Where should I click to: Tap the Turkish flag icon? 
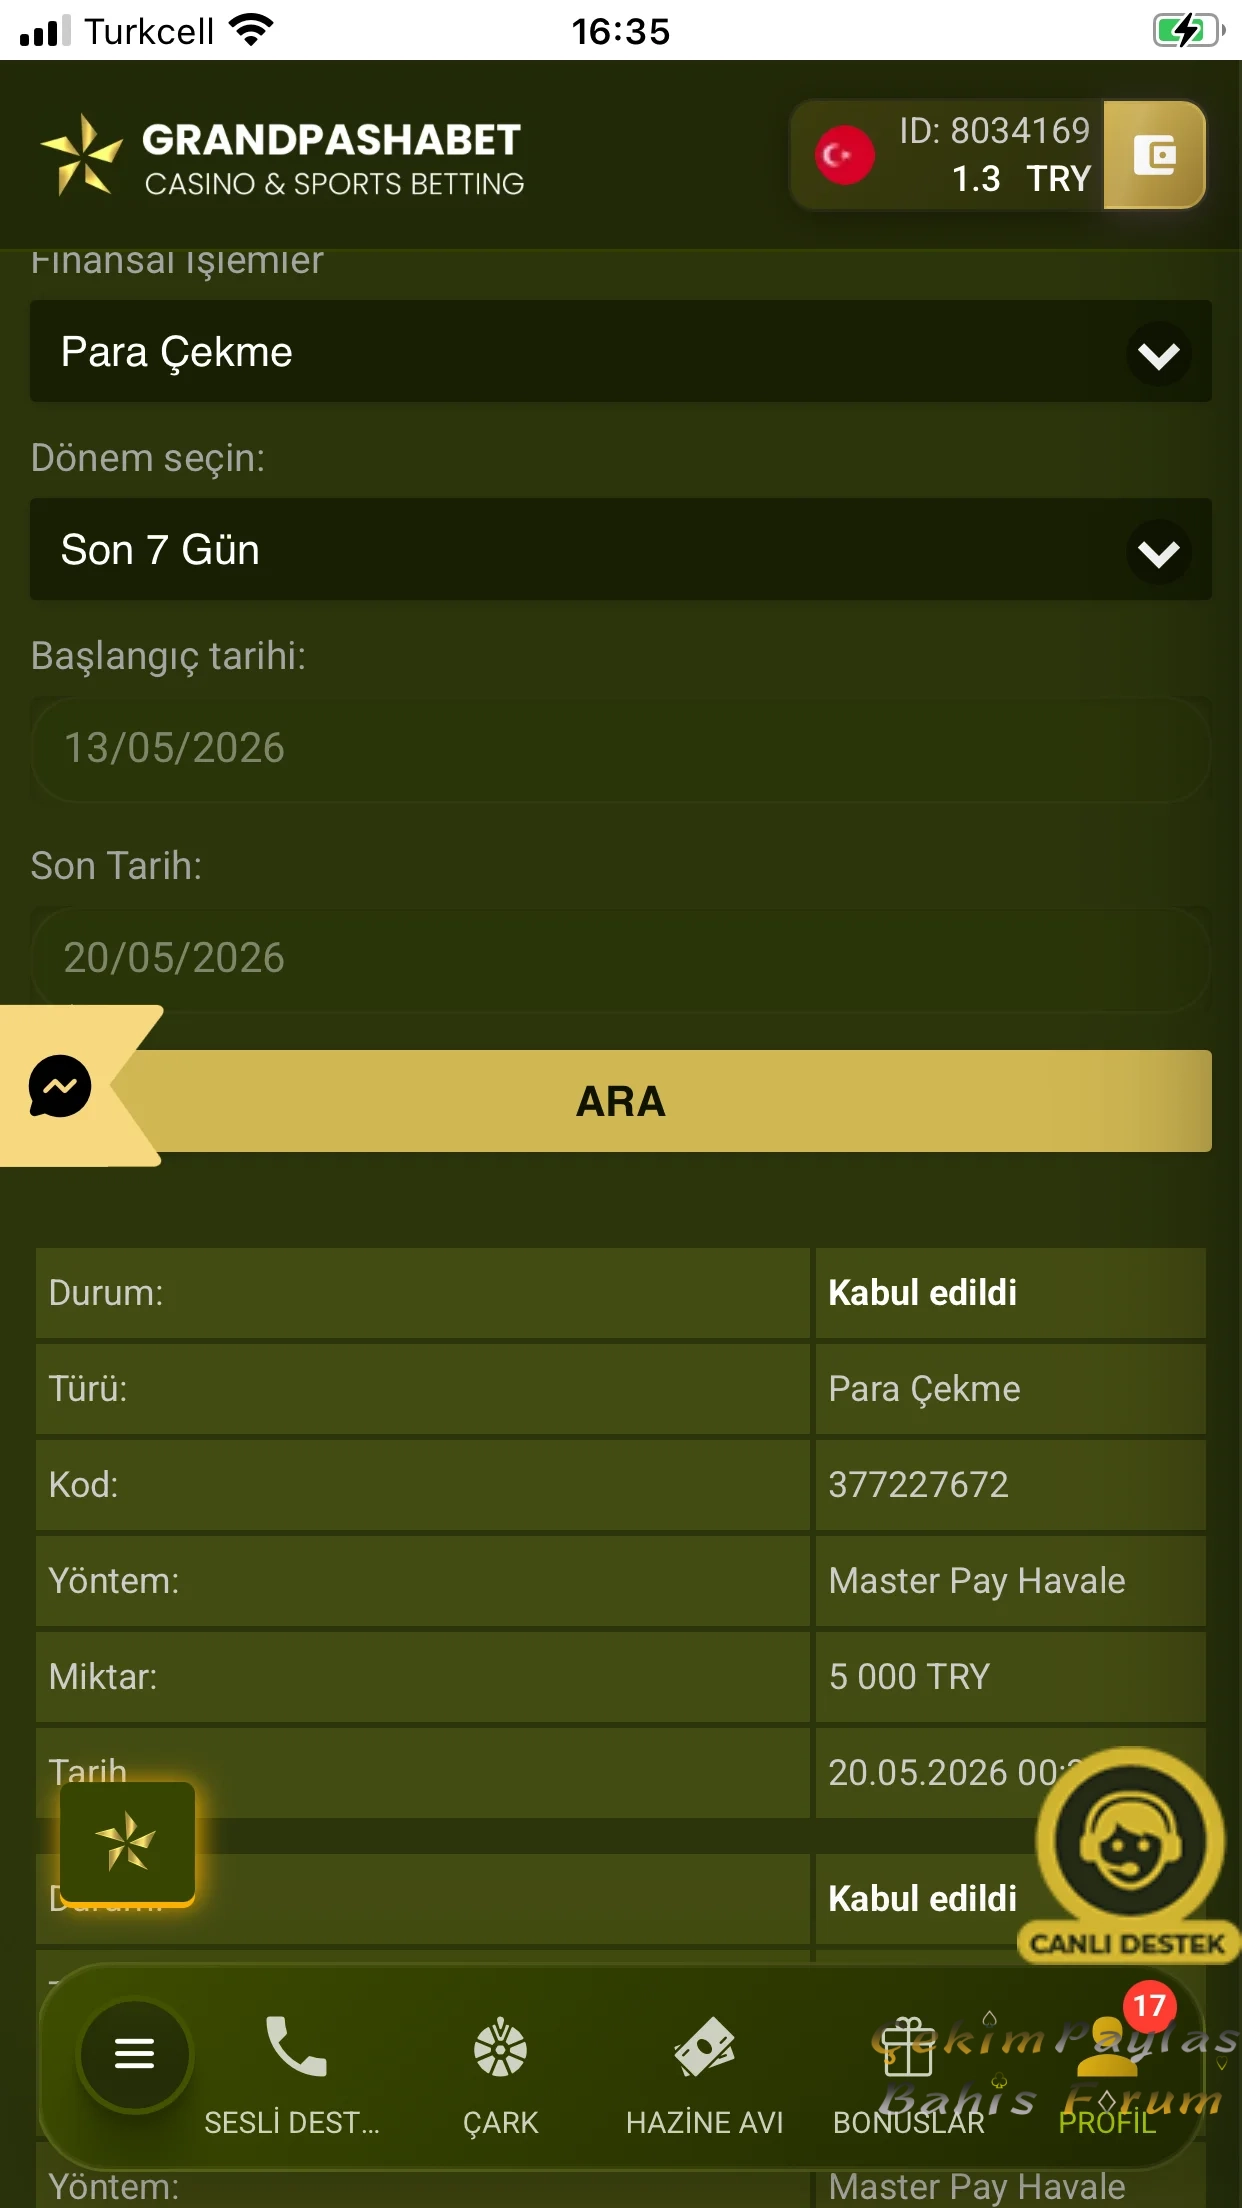coord(844,155)
